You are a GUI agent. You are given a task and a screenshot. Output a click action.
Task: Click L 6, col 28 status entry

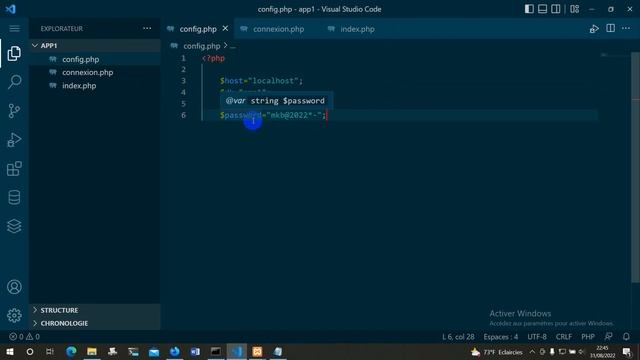[x=458, y=337]
